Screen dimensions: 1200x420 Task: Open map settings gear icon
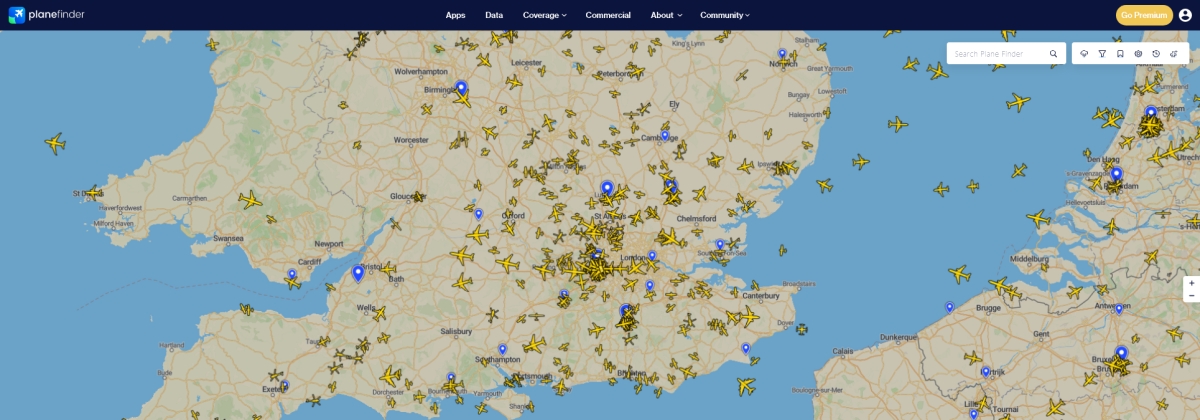click(x=1138, y=54)
